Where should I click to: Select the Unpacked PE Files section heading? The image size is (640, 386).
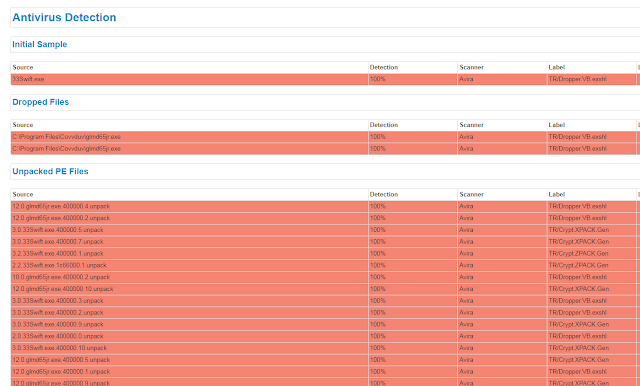tap(50, 171)
